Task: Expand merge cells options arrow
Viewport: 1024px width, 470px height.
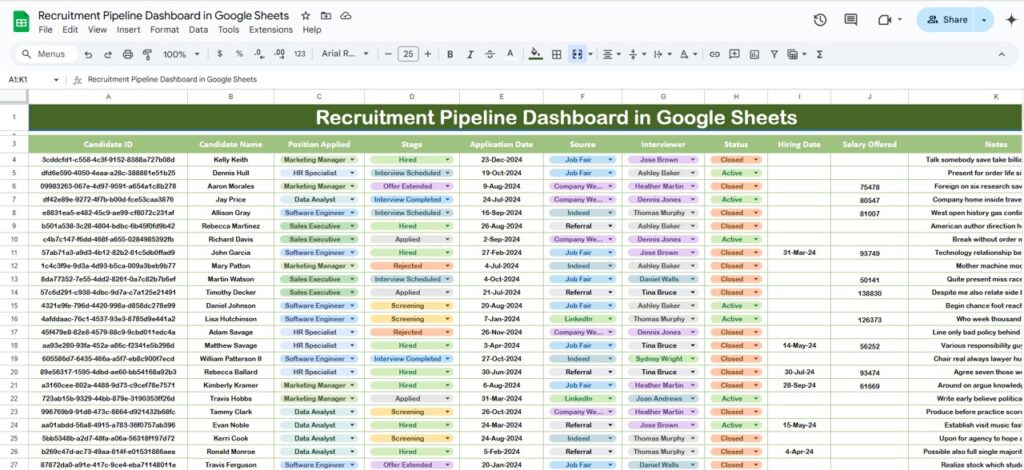Action: [590, 54]
